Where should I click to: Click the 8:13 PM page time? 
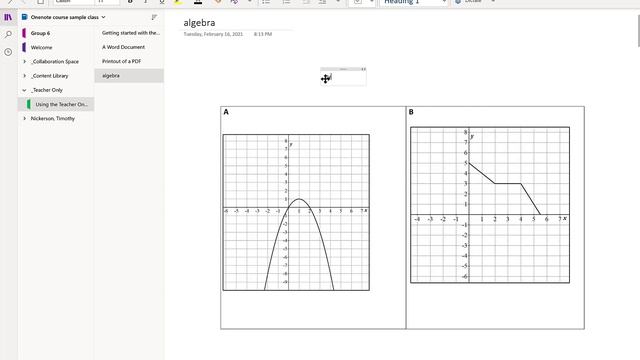click(x=263, y=34)
